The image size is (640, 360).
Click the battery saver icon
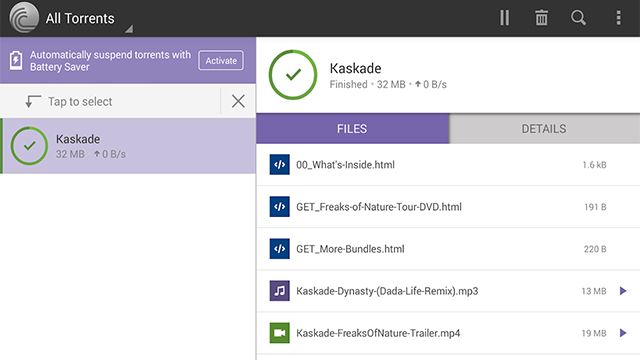pos(16,60)
